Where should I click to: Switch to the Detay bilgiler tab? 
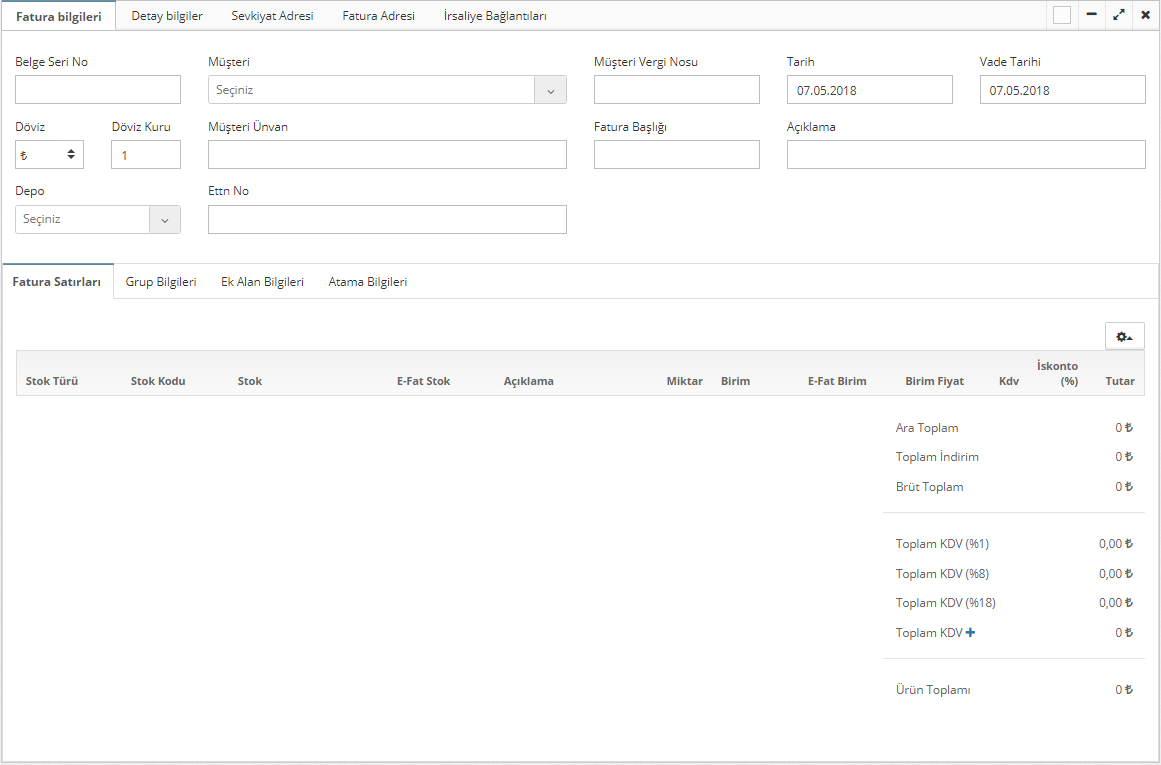(167, 16)
